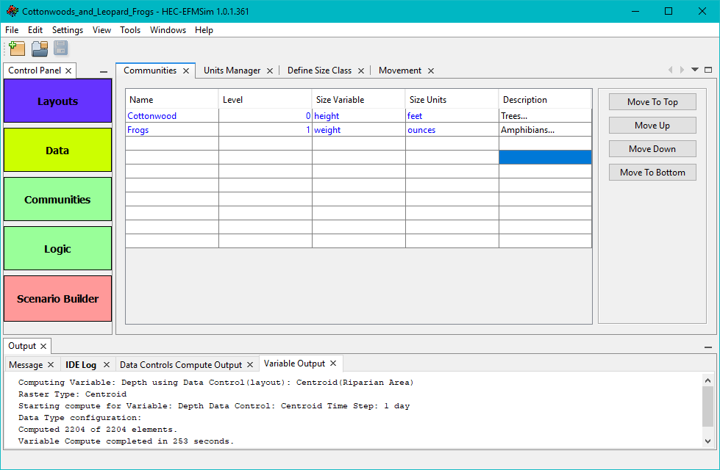The width and height of the screenshot is (720, 470).
Task: Open the editor tab list dropdown arrow
Action: click(695, 70)
